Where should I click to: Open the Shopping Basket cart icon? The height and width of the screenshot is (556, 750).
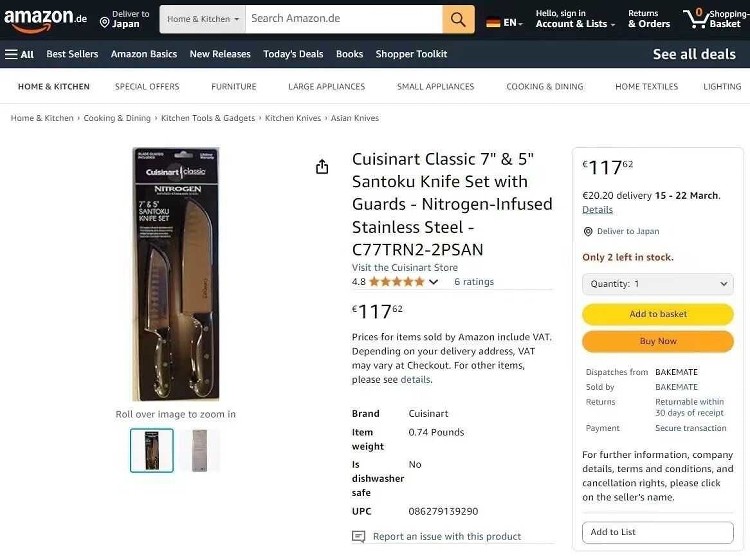[x=695, y=18]
